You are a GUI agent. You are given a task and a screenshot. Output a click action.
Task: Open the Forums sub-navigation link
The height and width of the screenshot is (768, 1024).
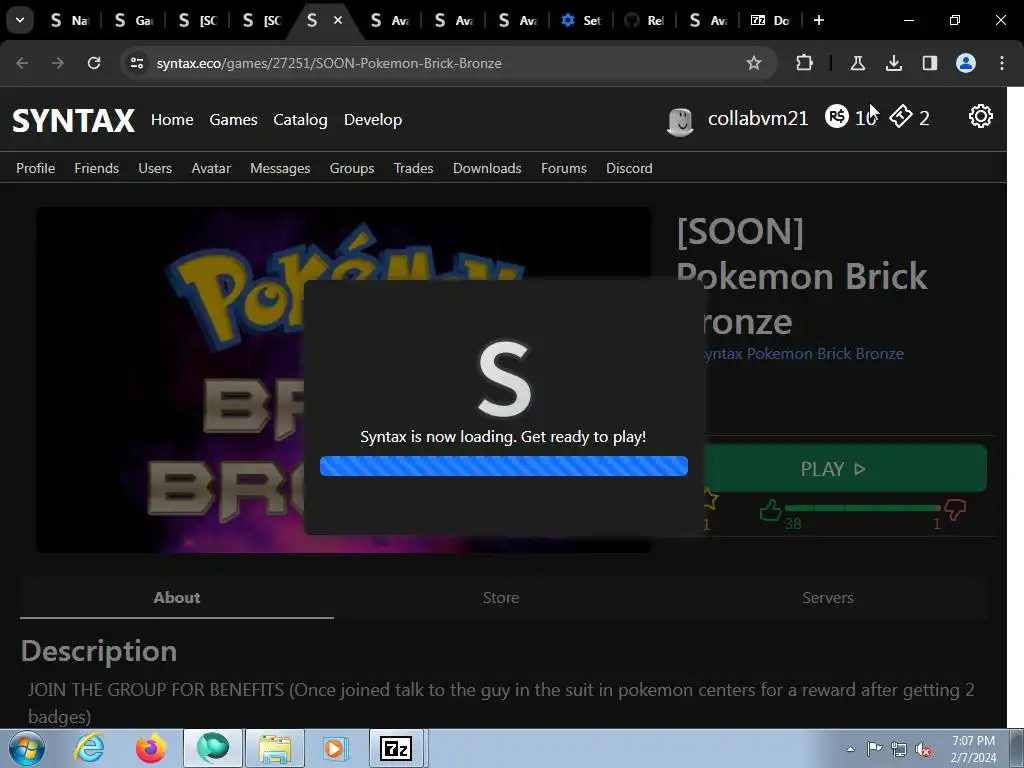pos(564,168)
